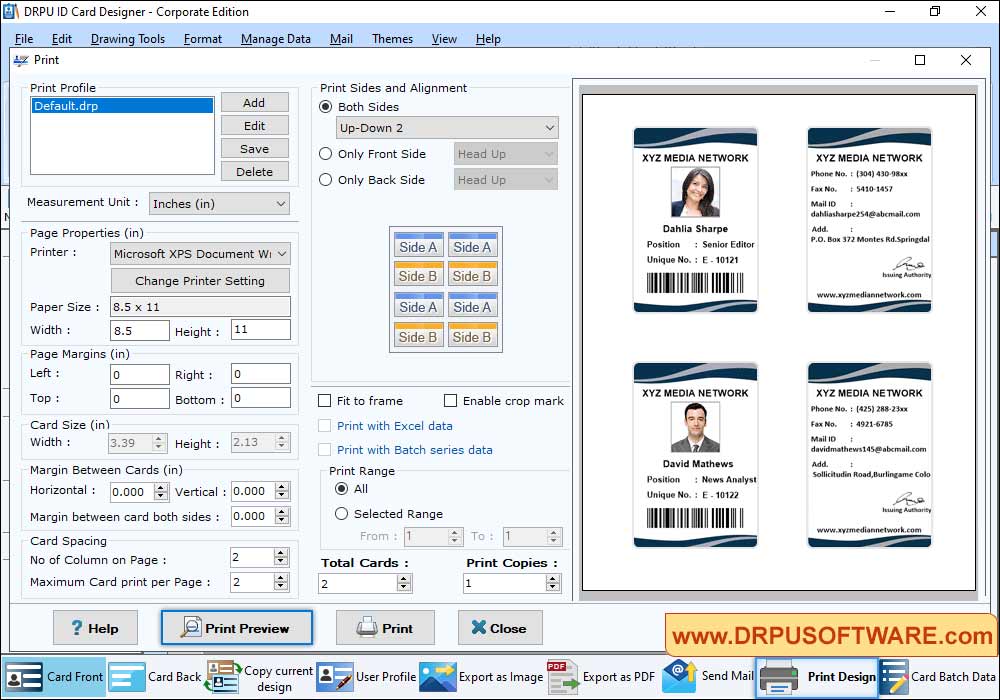Click the Card Front icon in bottom toolbar
This screenshot has width=1000, height=700.
pyautogui.click(x=24, y=677)
